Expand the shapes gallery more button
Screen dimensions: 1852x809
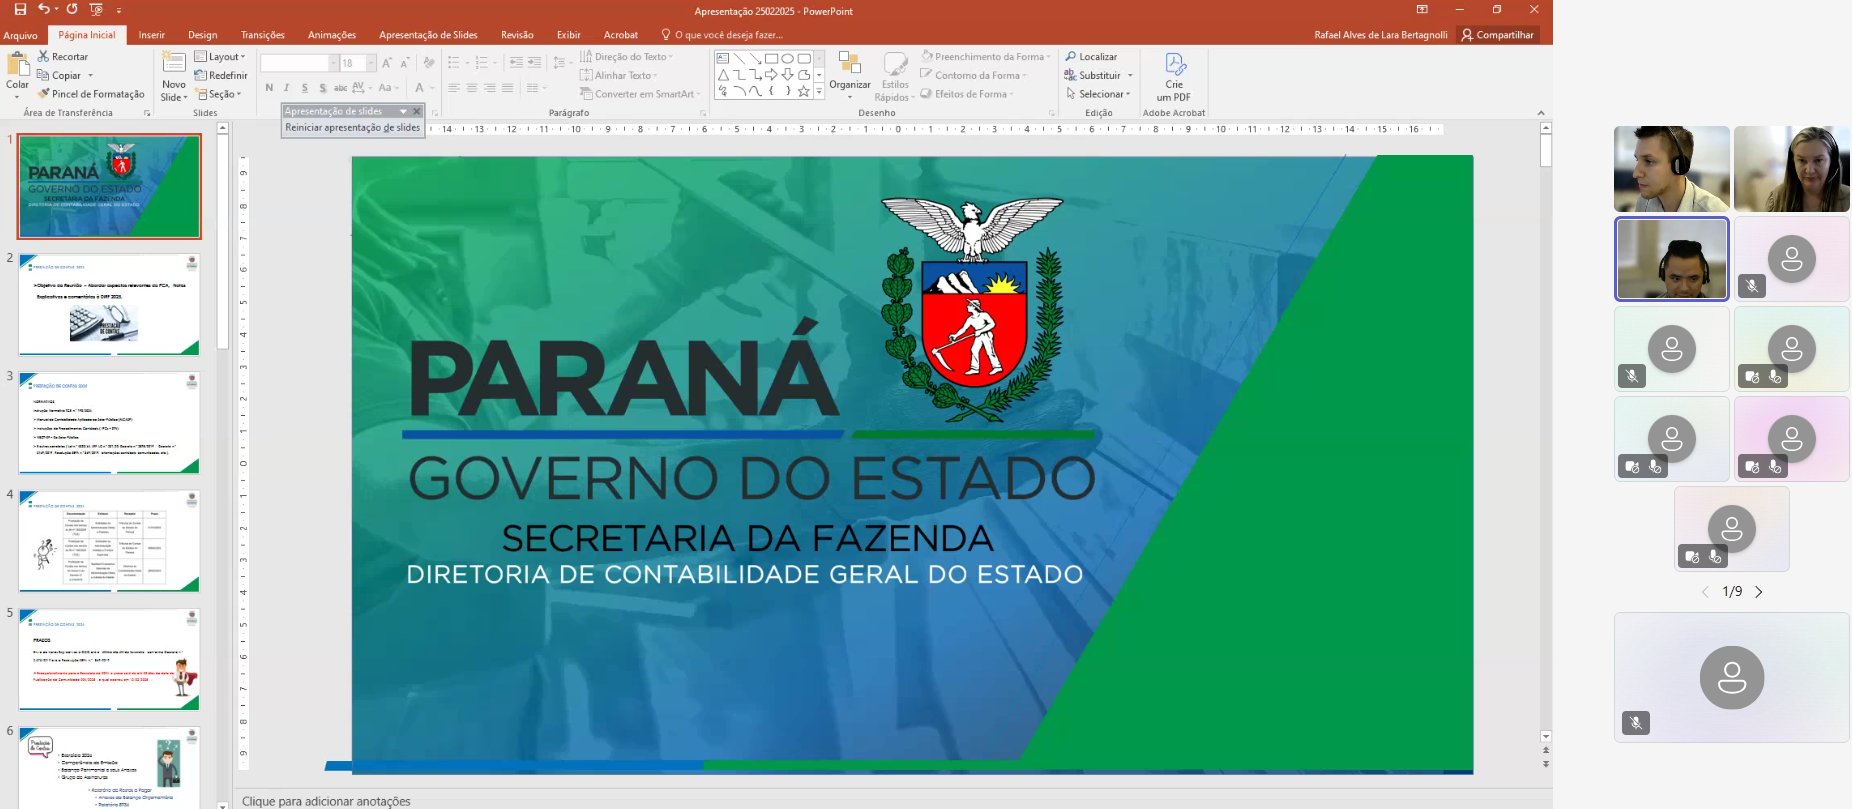(819, 92)
